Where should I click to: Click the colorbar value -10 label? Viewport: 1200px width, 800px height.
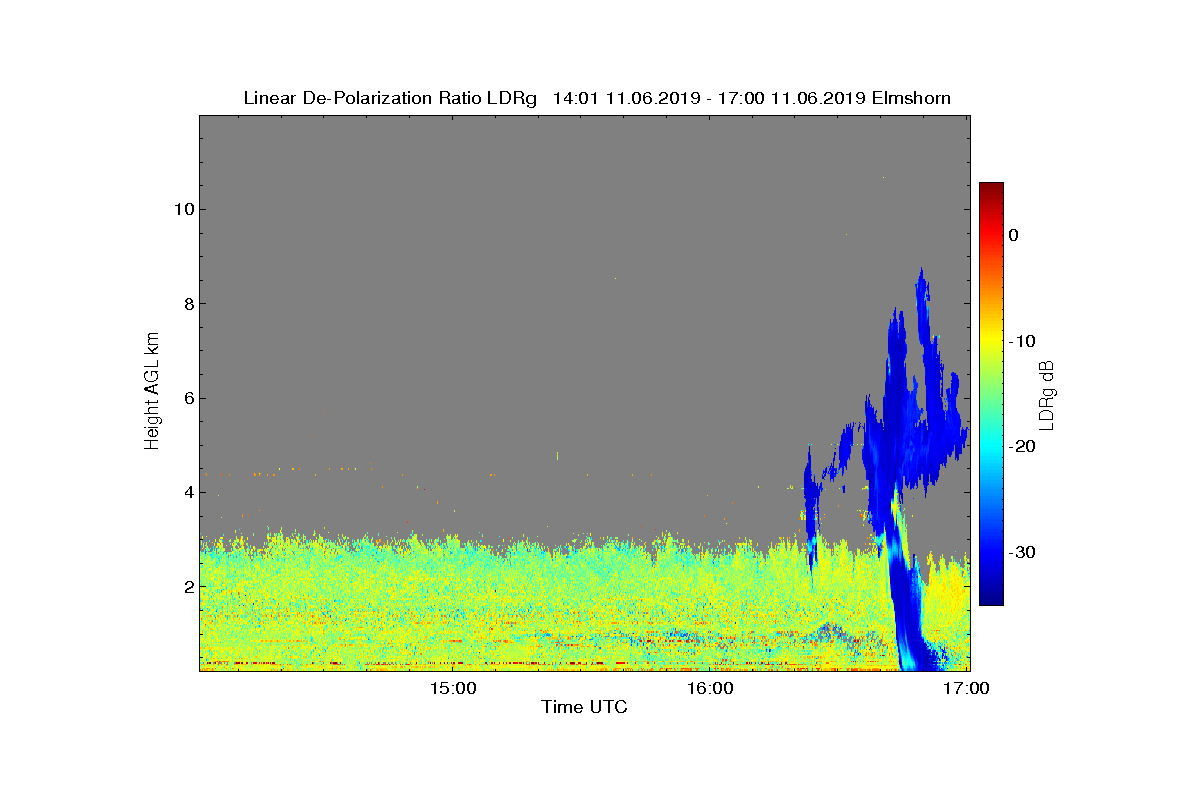(x=1021, y=341)
